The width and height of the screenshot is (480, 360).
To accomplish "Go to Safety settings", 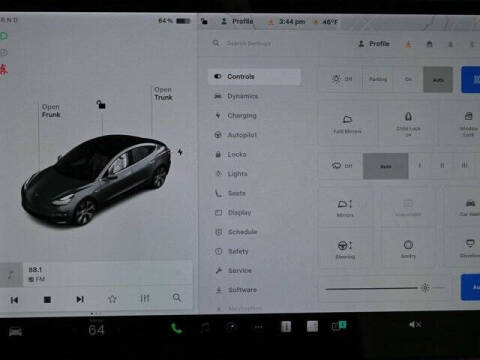I will 232,251.
